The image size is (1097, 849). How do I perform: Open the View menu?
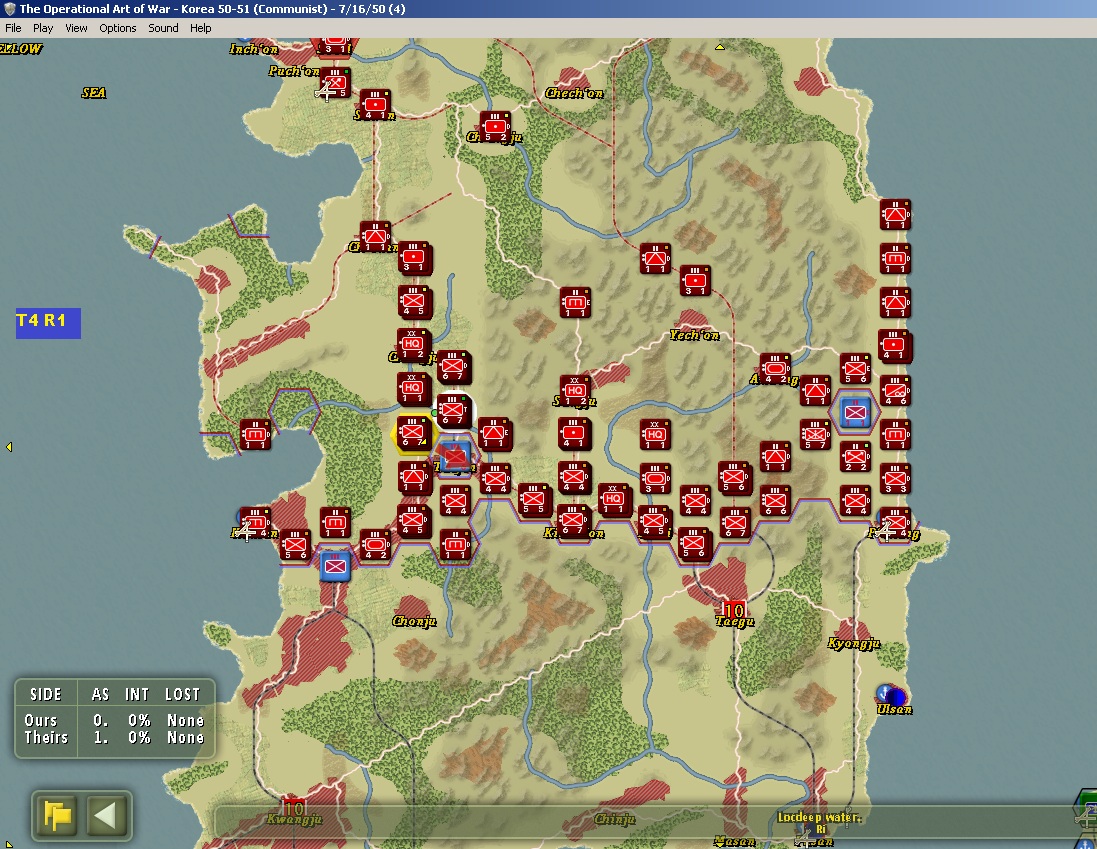[76, 28]
